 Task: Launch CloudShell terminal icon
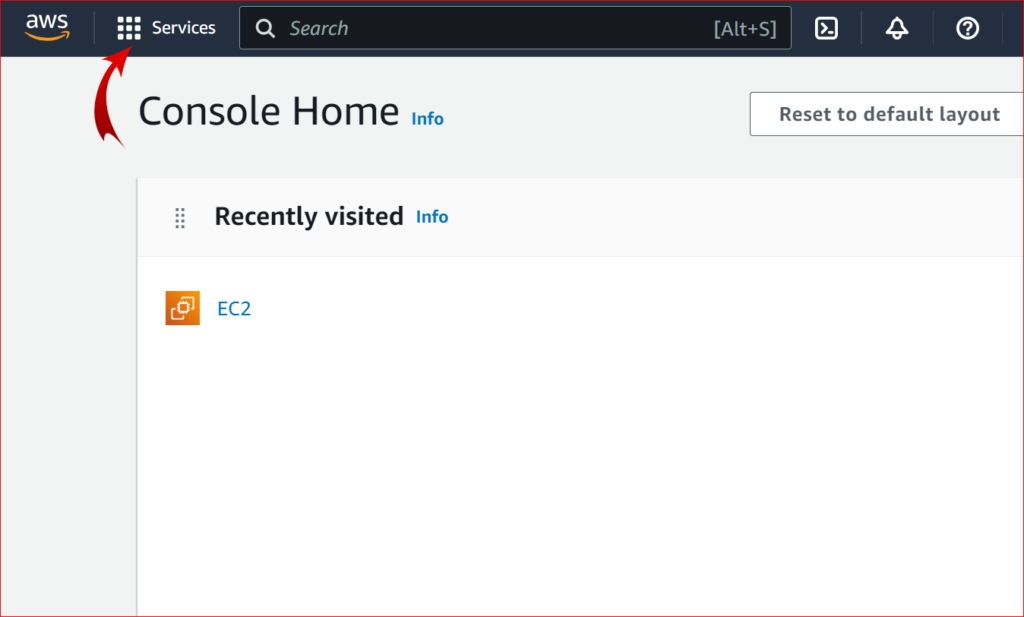click(x=826, y=28)
